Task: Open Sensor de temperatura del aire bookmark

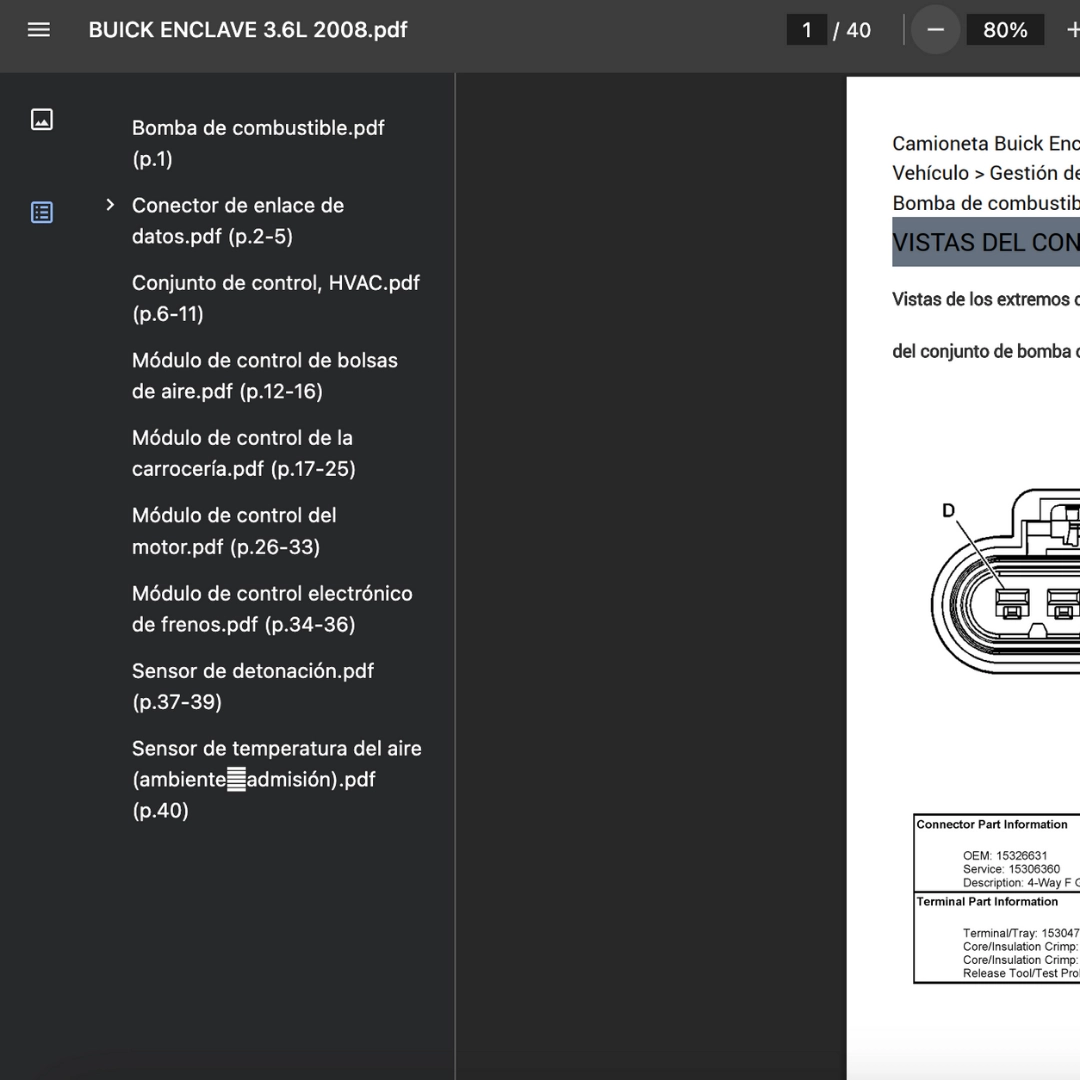Action: [x=276, y=779]
